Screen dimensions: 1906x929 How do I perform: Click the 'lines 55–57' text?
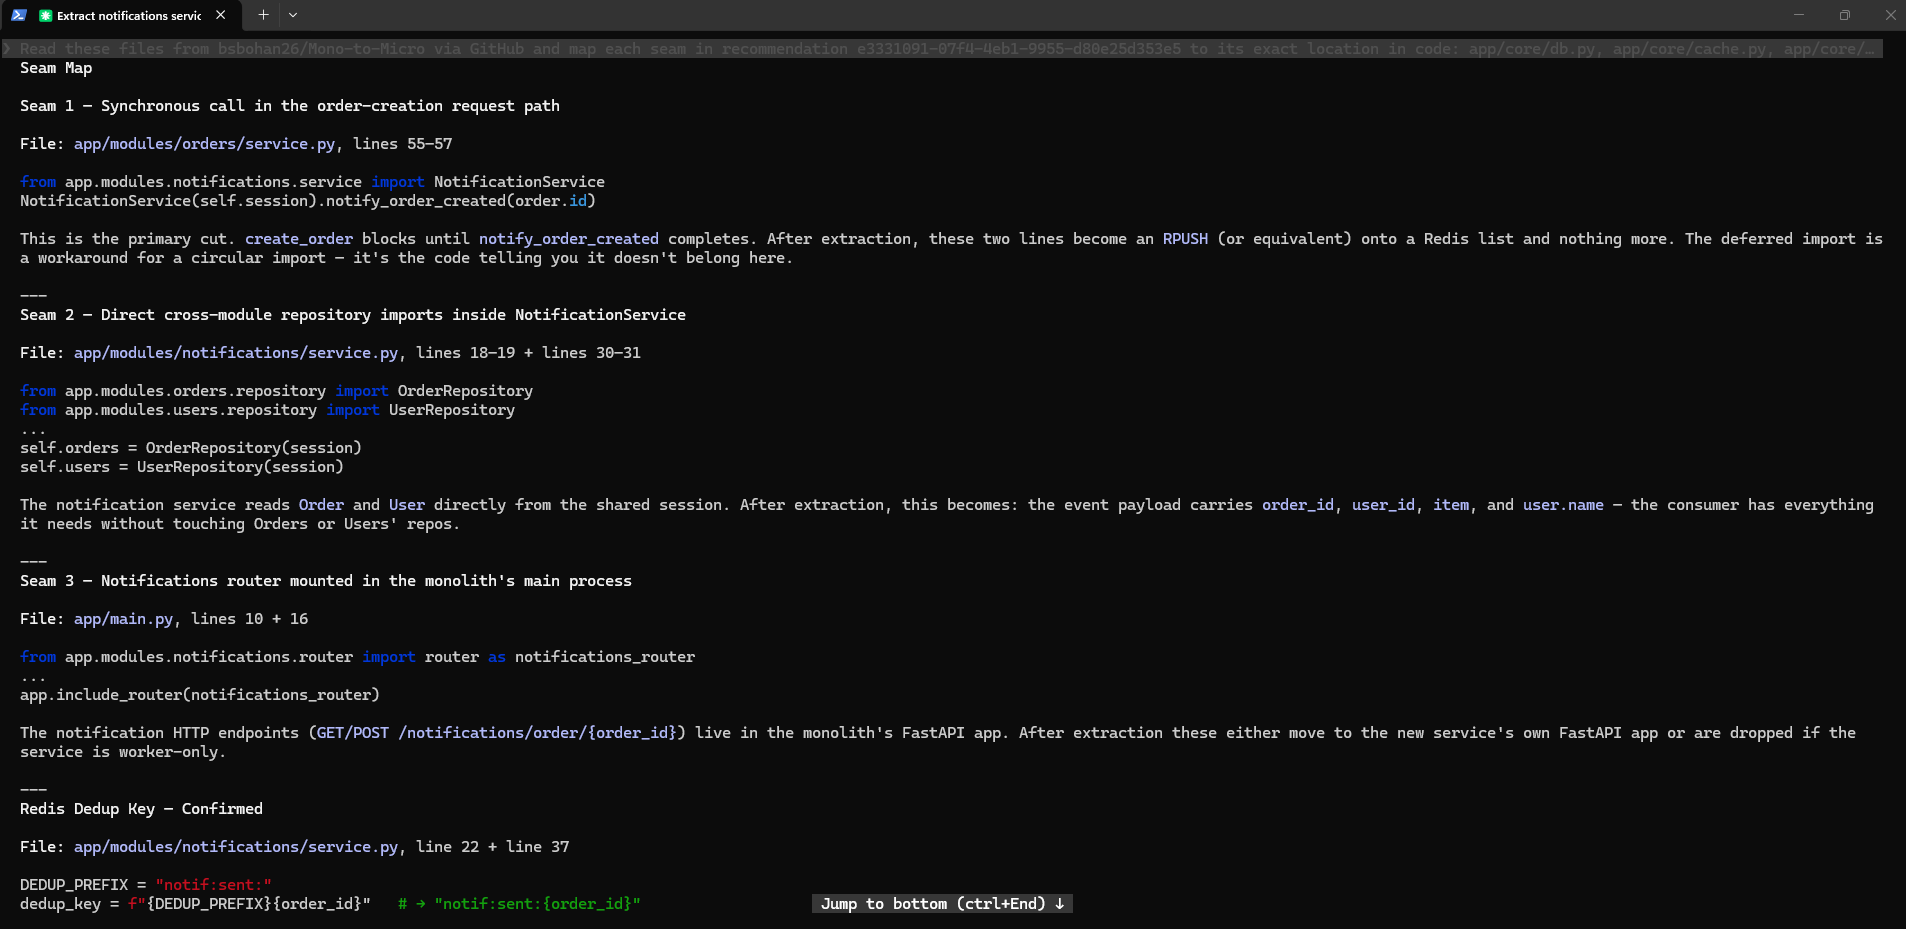pyautogui.click(x=403, y=144)
